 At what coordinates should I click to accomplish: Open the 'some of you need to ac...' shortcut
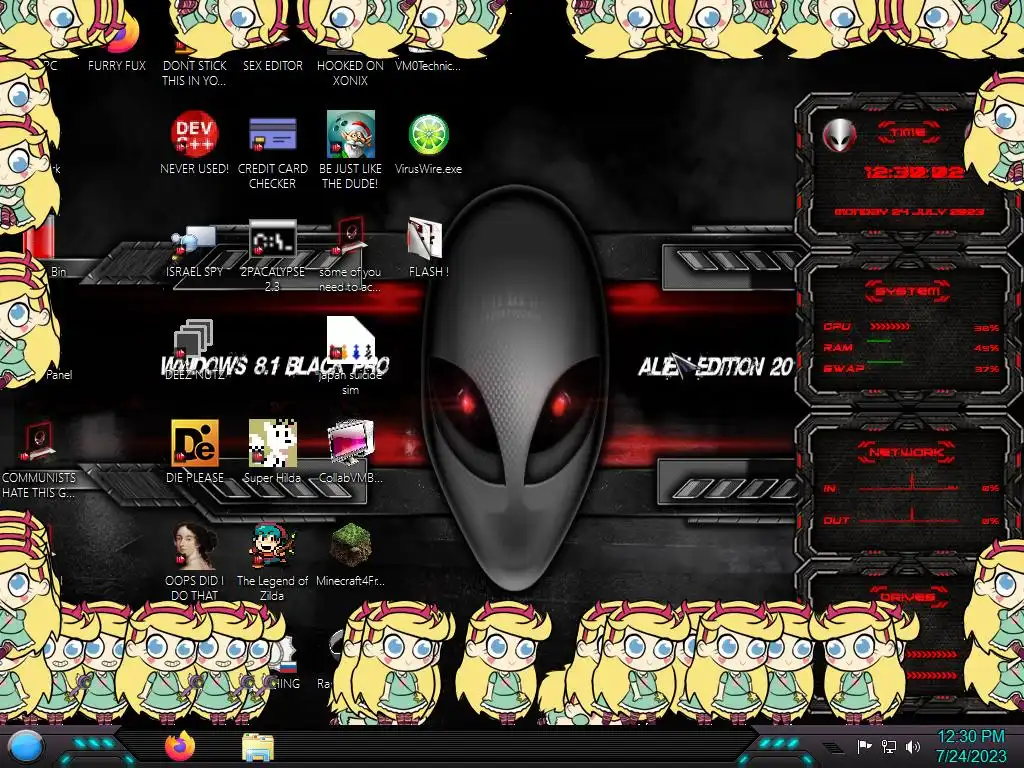351,236
